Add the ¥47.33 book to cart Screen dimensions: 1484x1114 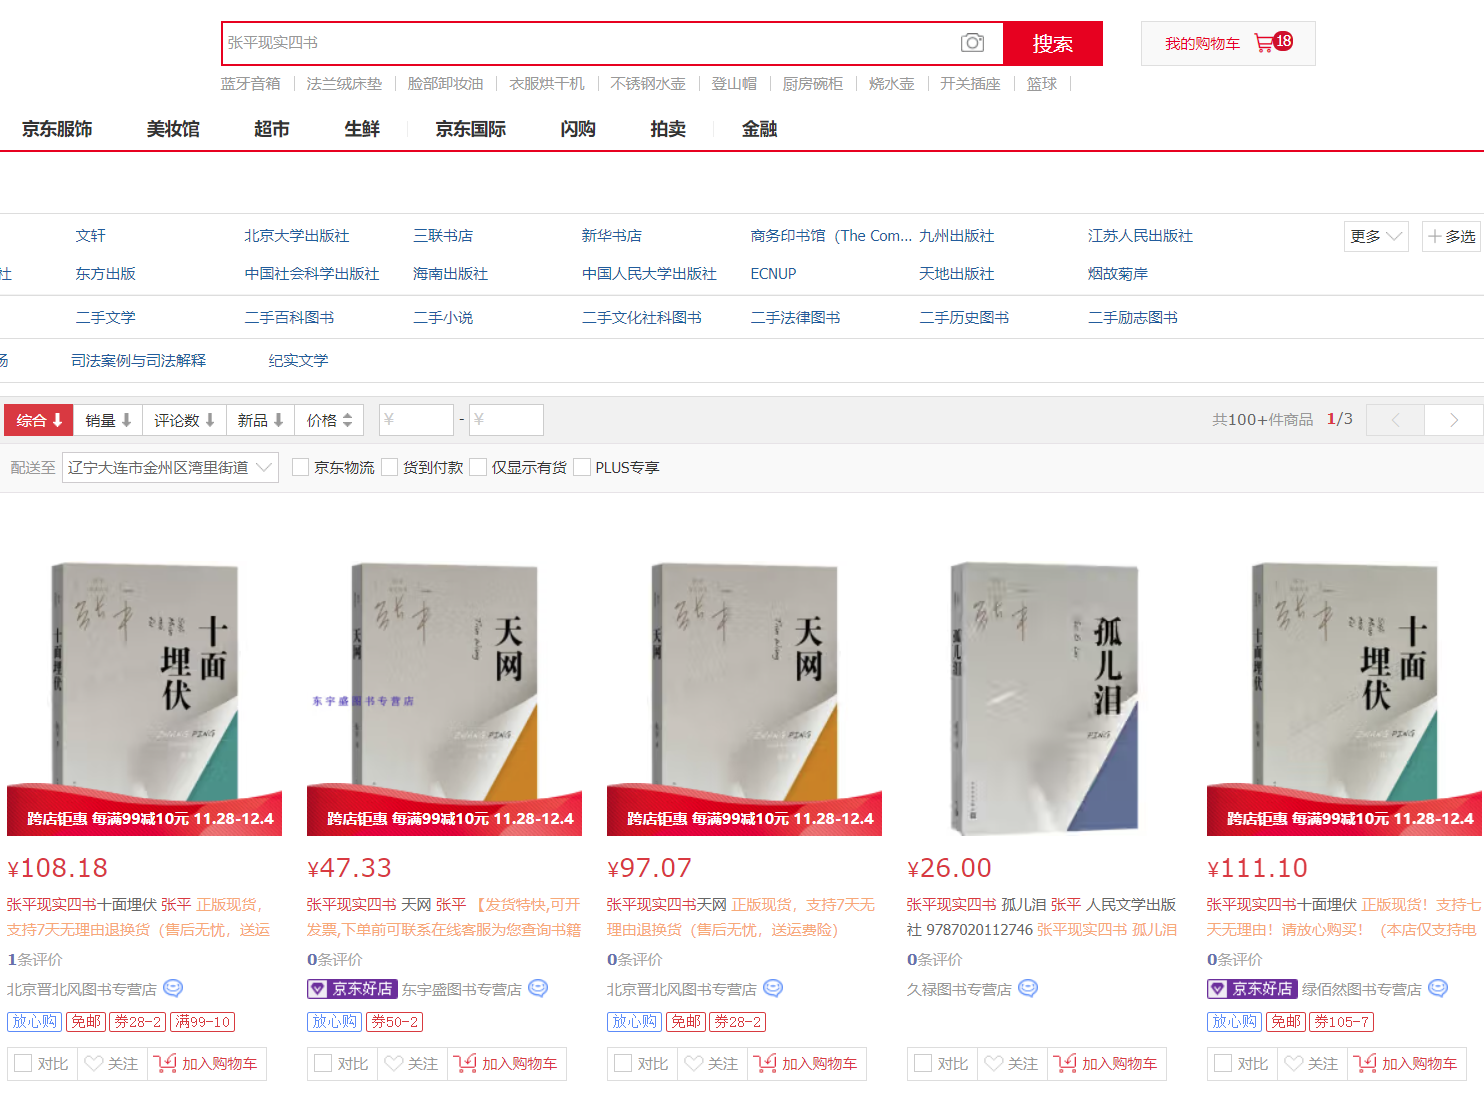tap(507, 1064)
